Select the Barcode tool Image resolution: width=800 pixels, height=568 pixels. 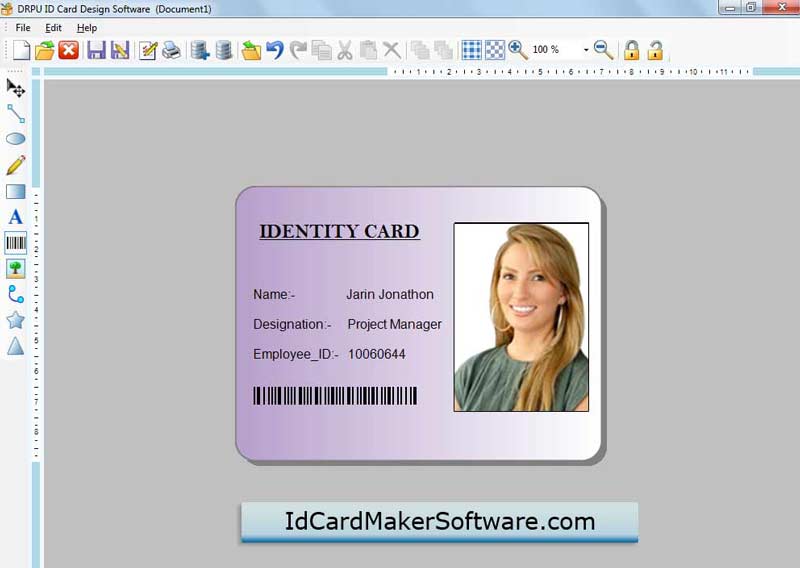[16, 243]
